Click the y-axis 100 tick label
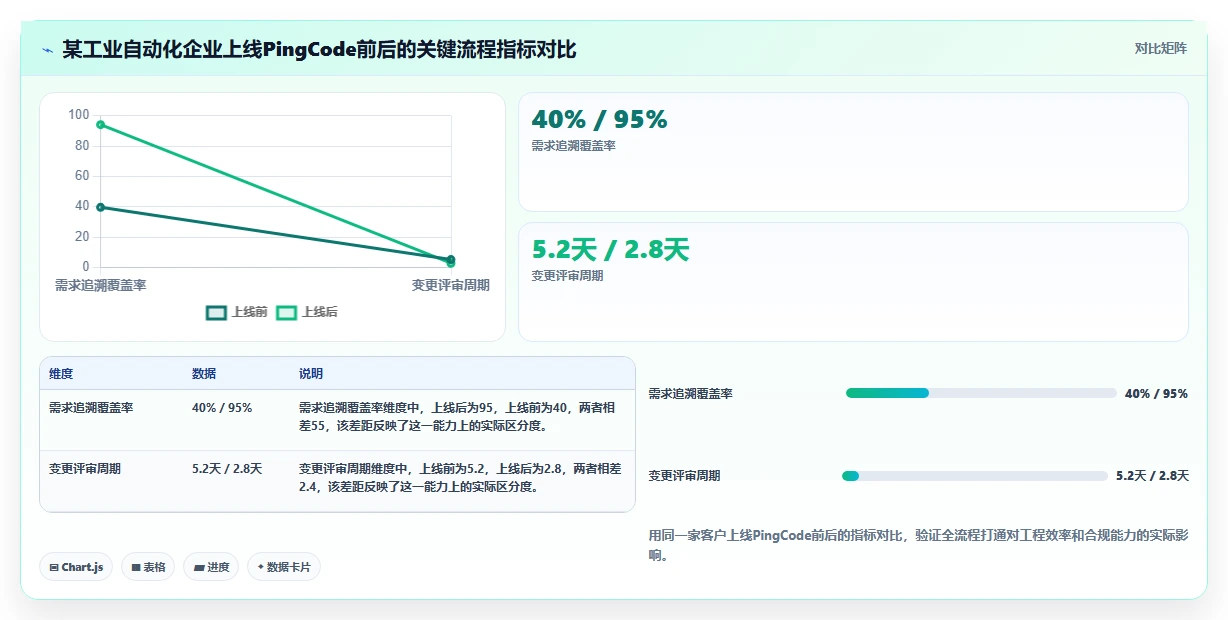Screen dimensions: 1228x620 pos(79,115)
